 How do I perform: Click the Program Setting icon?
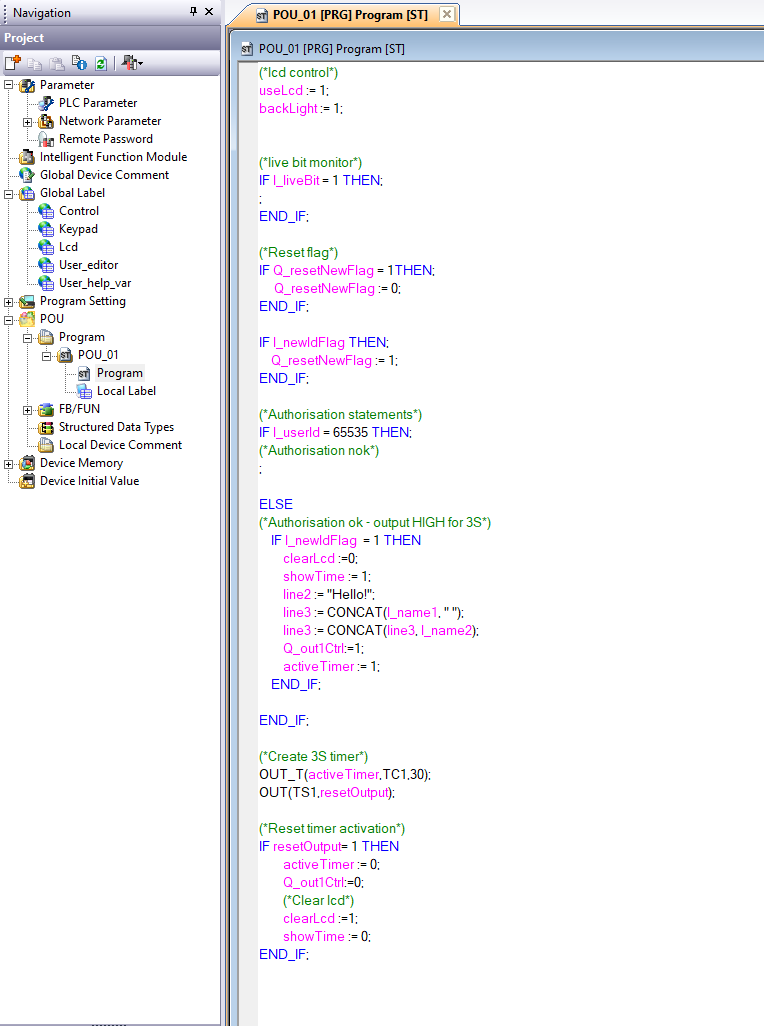click(27, 301)
